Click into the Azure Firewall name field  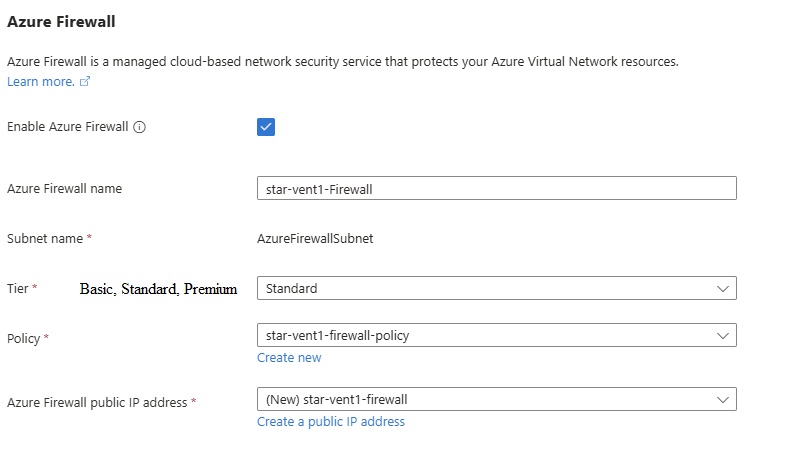tap(496, 188)
